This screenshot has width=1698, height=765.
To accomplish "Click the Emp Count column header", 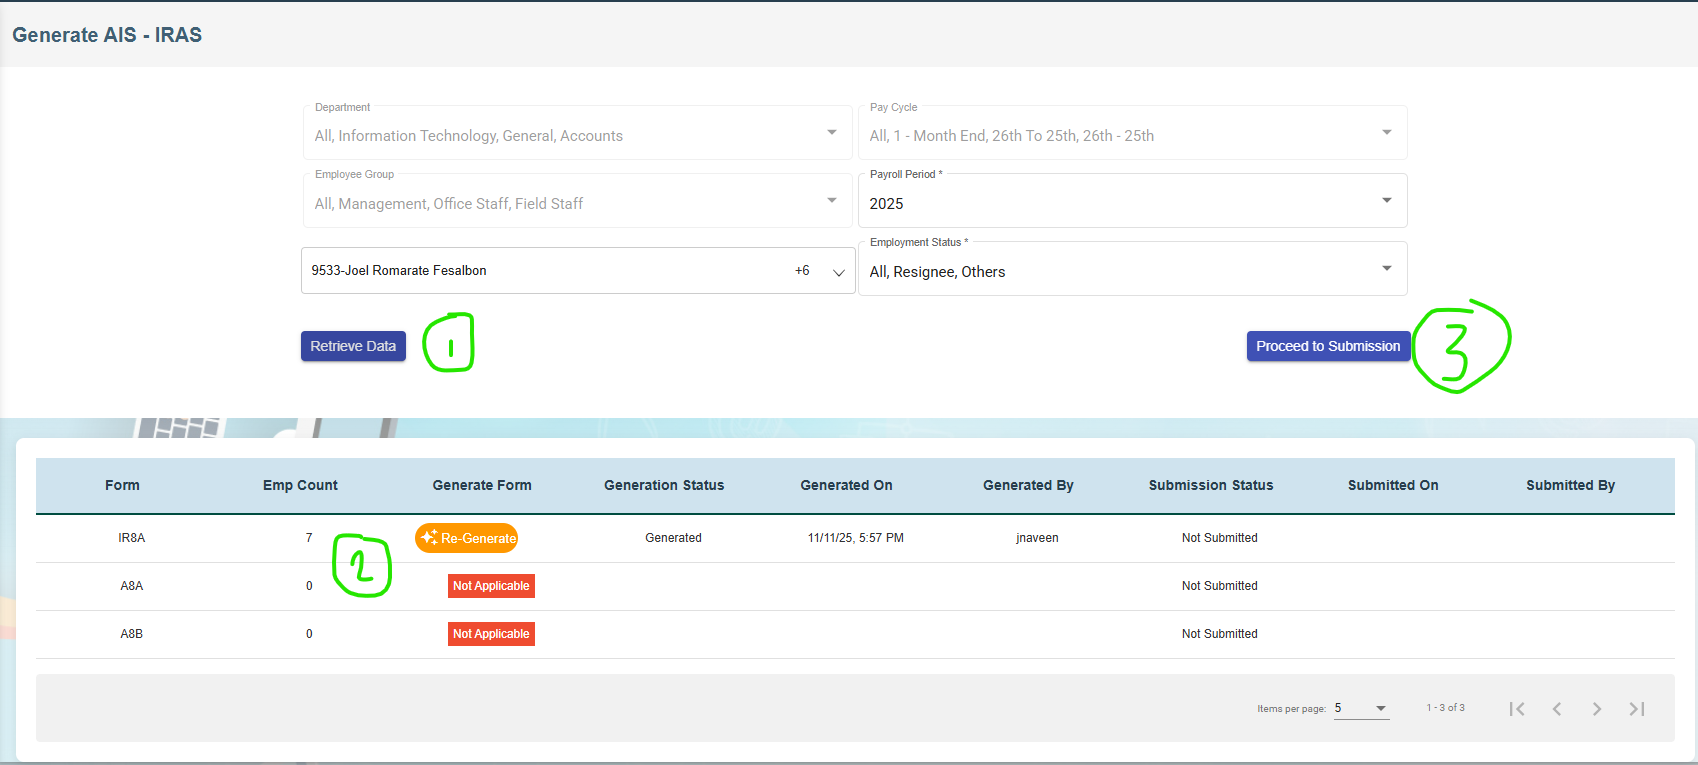I will click(x=300, y=485).
